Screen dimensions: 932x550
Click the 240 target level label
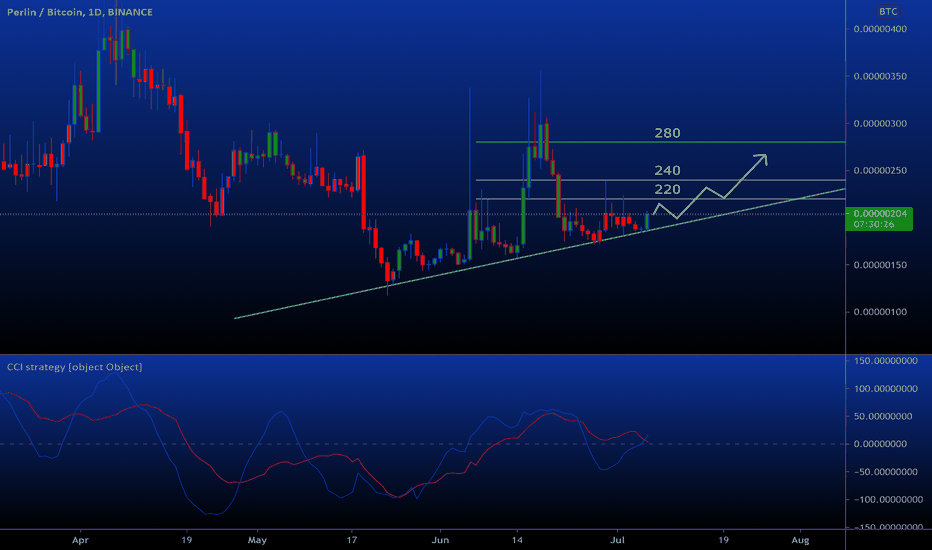667,171
